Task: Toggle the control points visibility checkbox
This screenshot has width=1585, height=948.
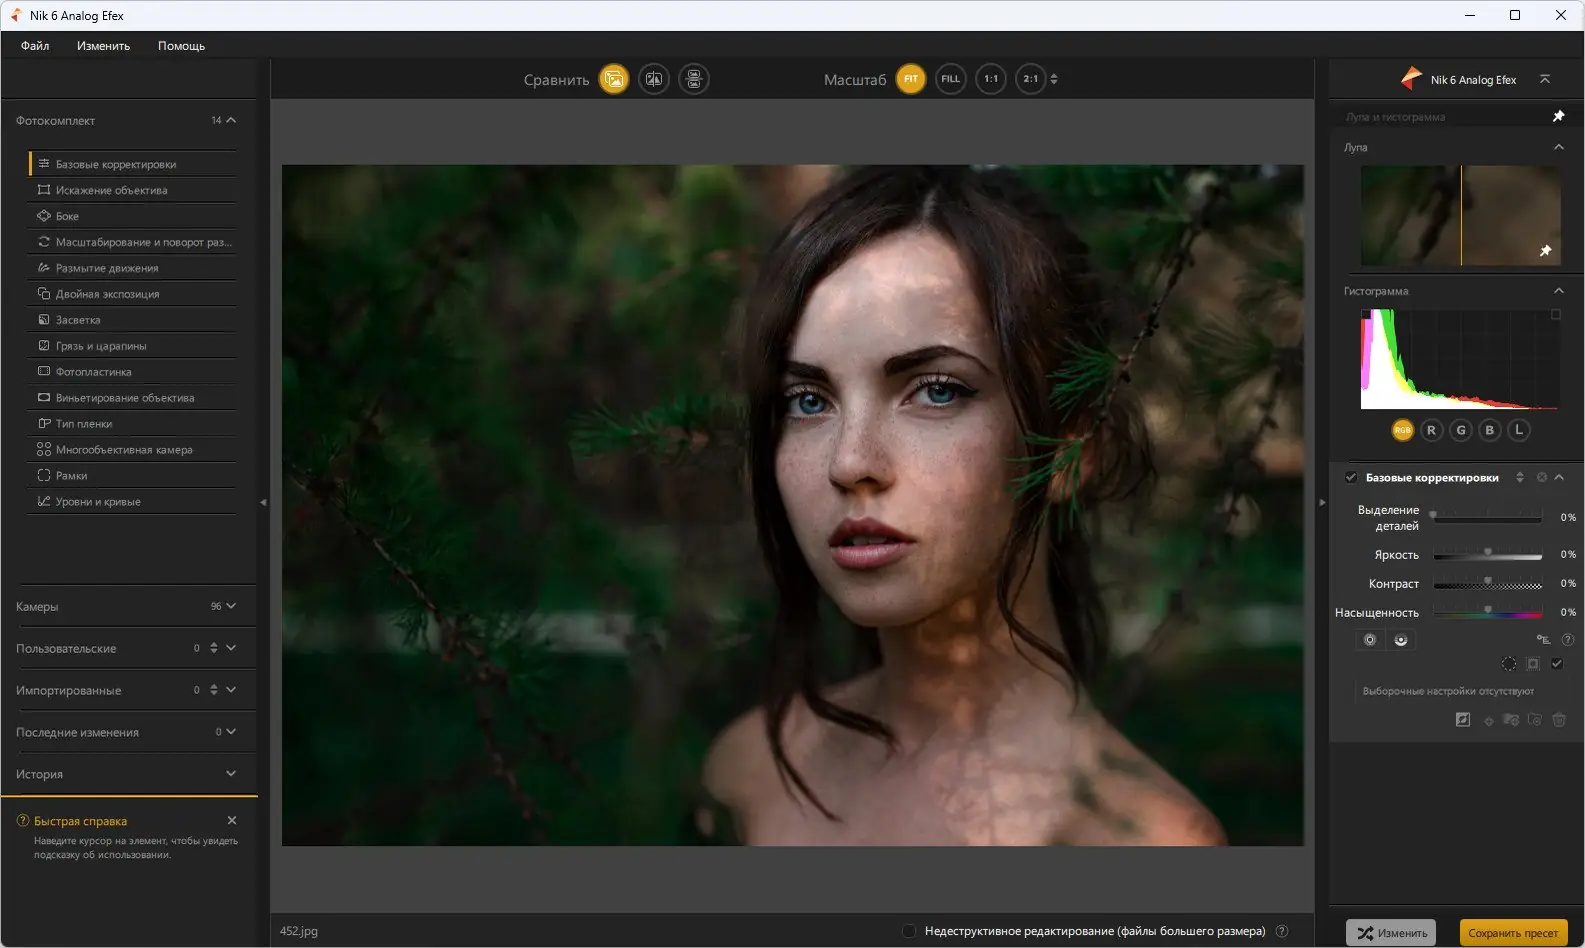Action: [1557, 664]
